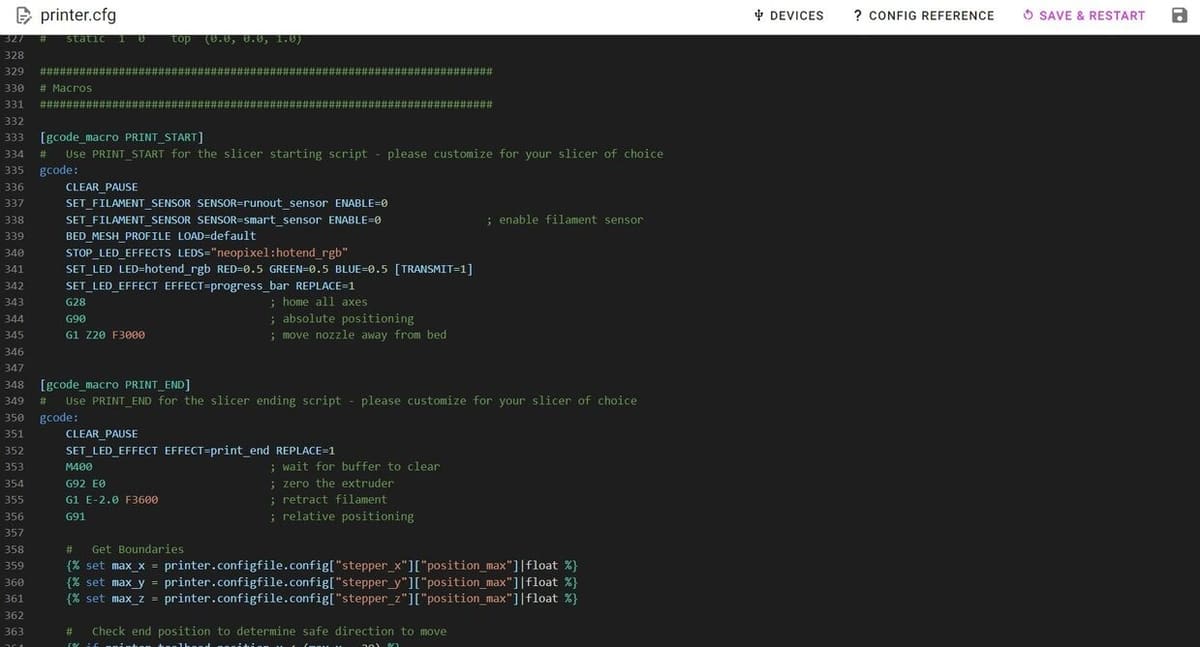Image resolution: width=1200 pixels, height=647 pixels.
Task: Click line number 348 in gutter
Action: click(14, 384)
